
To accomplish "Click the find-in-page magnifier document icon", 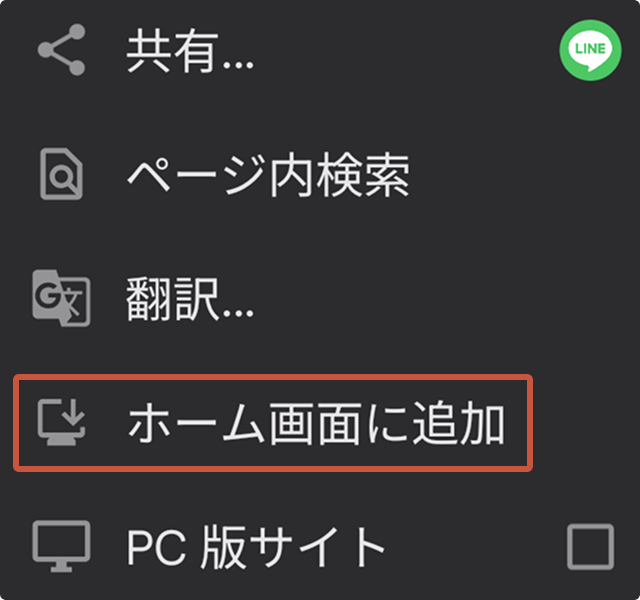I will click(61, 174).
